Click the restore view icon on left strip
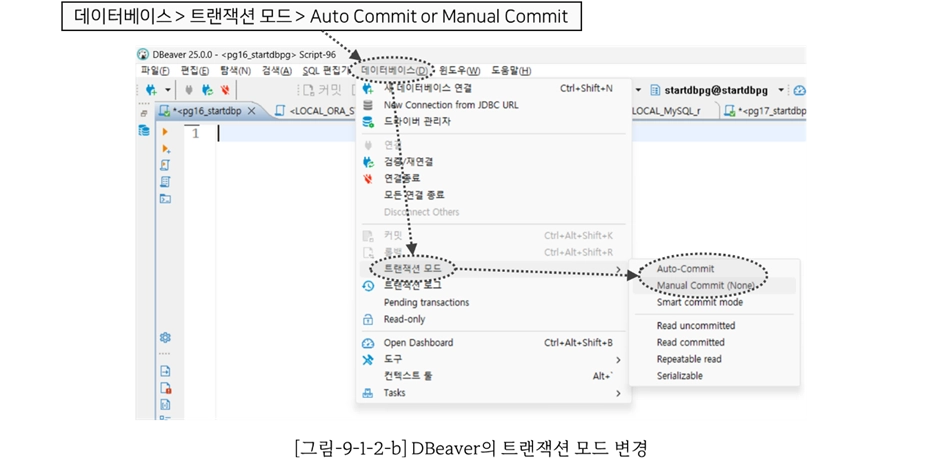The width and height of the screenshot is (942, 471). point(144,113)
